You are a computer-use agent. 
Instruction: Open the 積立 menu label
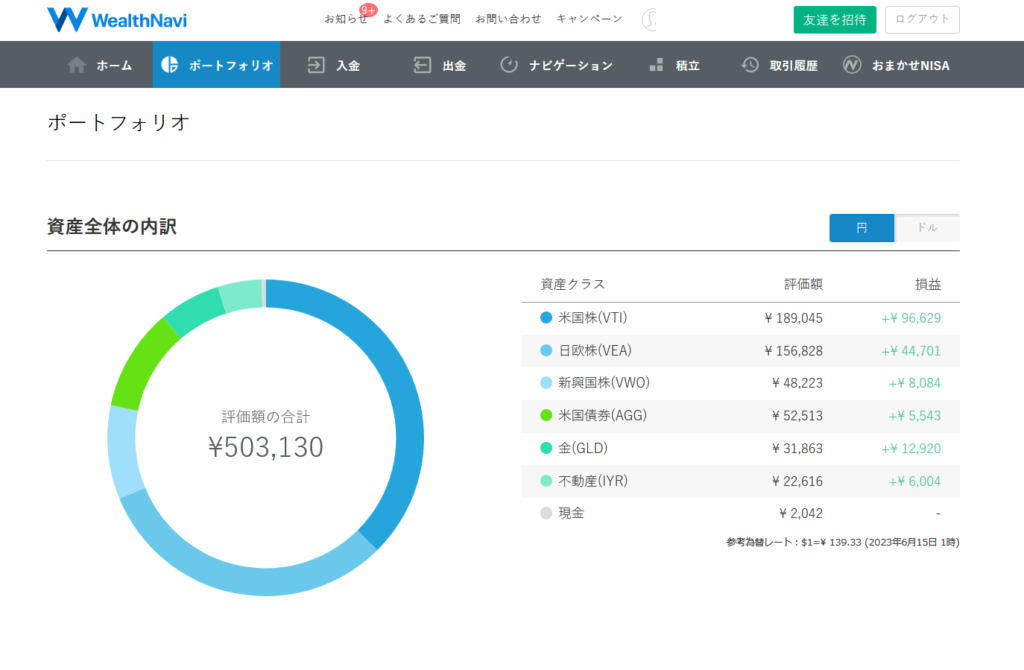tap(687, 65)
